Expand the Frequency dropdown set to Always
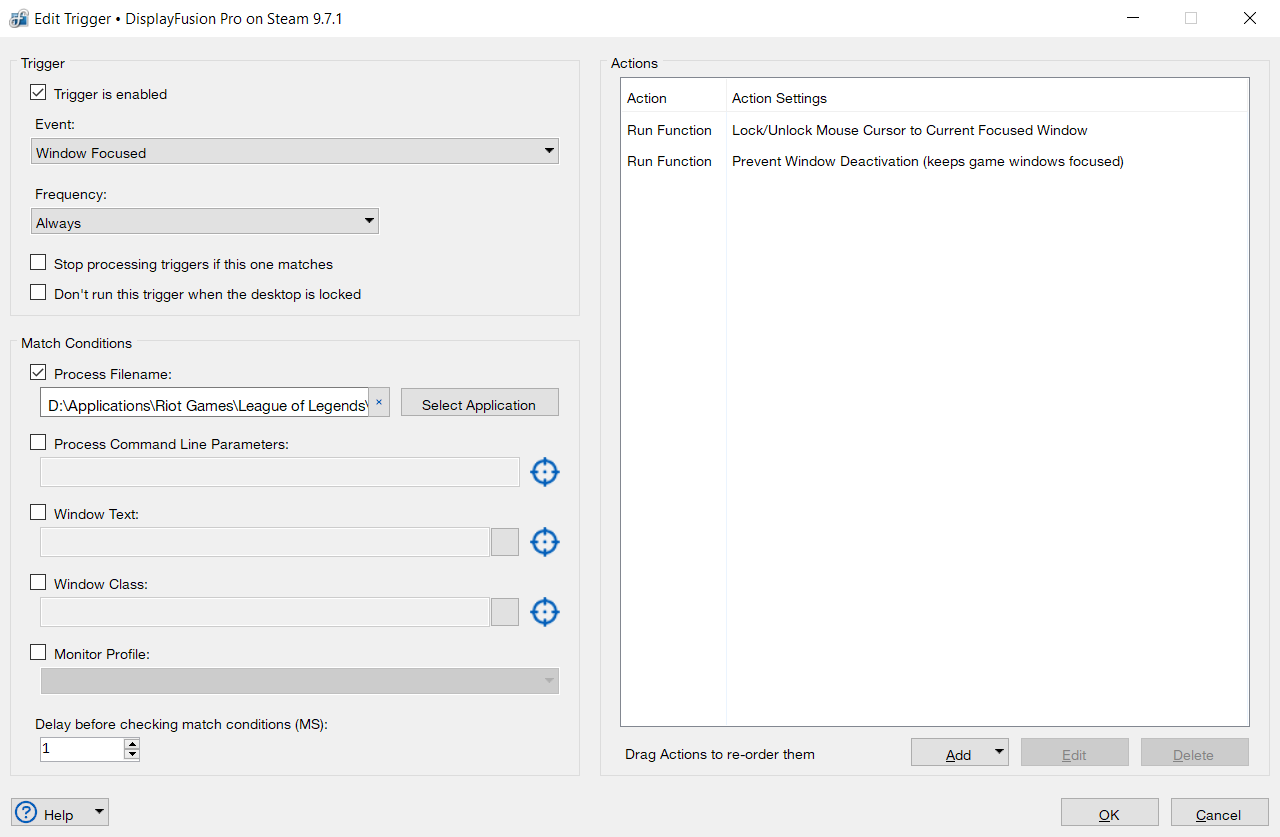This screenshot has height=837, width=1280. (204, 222)
